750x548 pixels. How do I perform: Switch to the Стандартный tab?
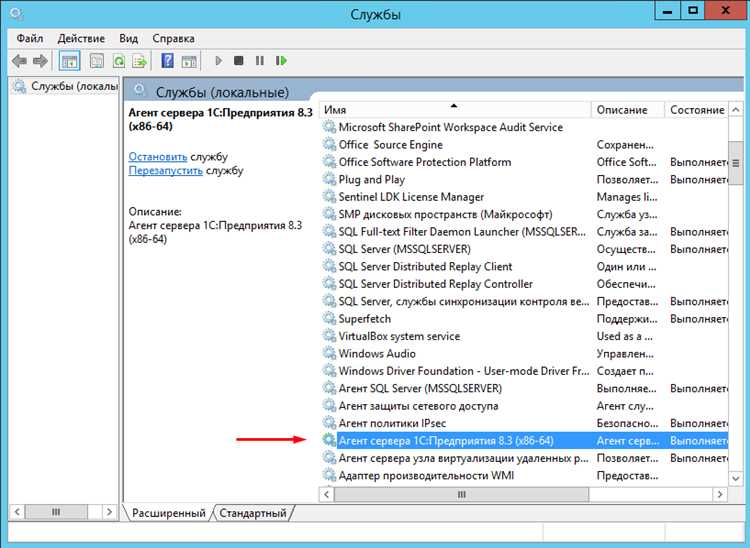[253, 513]
